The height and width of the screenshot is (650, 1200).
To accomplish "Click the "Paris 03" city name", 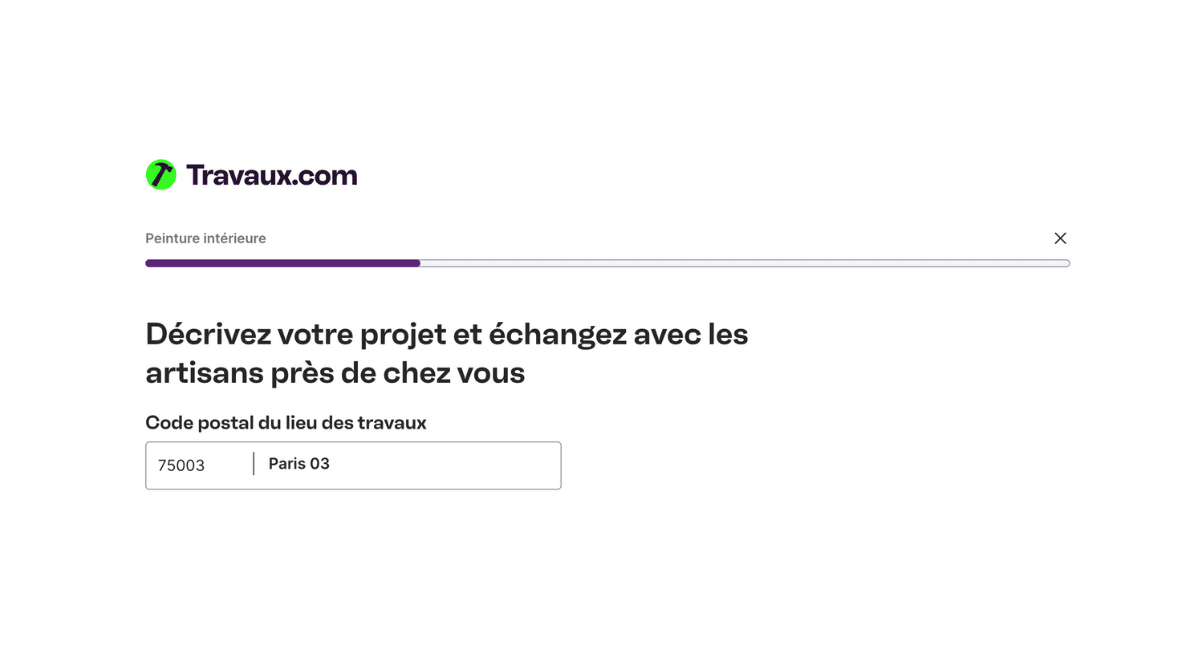I will 299,464.
